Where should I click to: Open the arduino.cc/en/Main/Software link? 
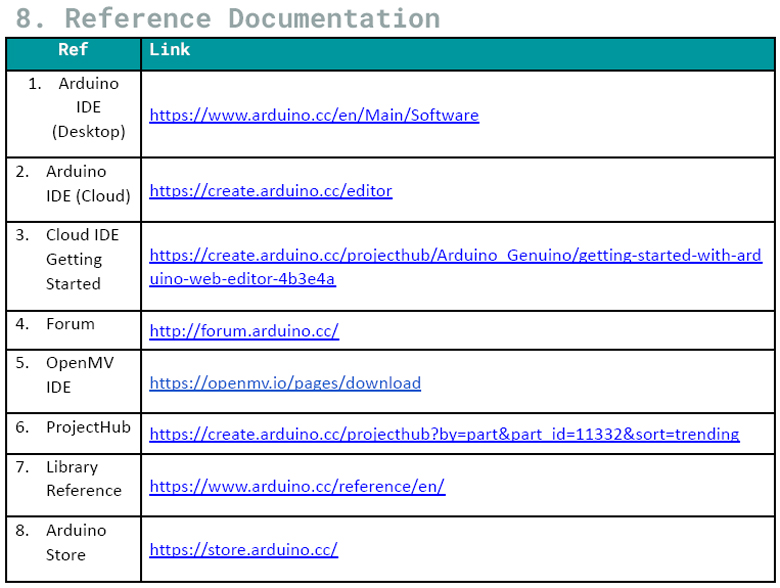click(314, 115)
